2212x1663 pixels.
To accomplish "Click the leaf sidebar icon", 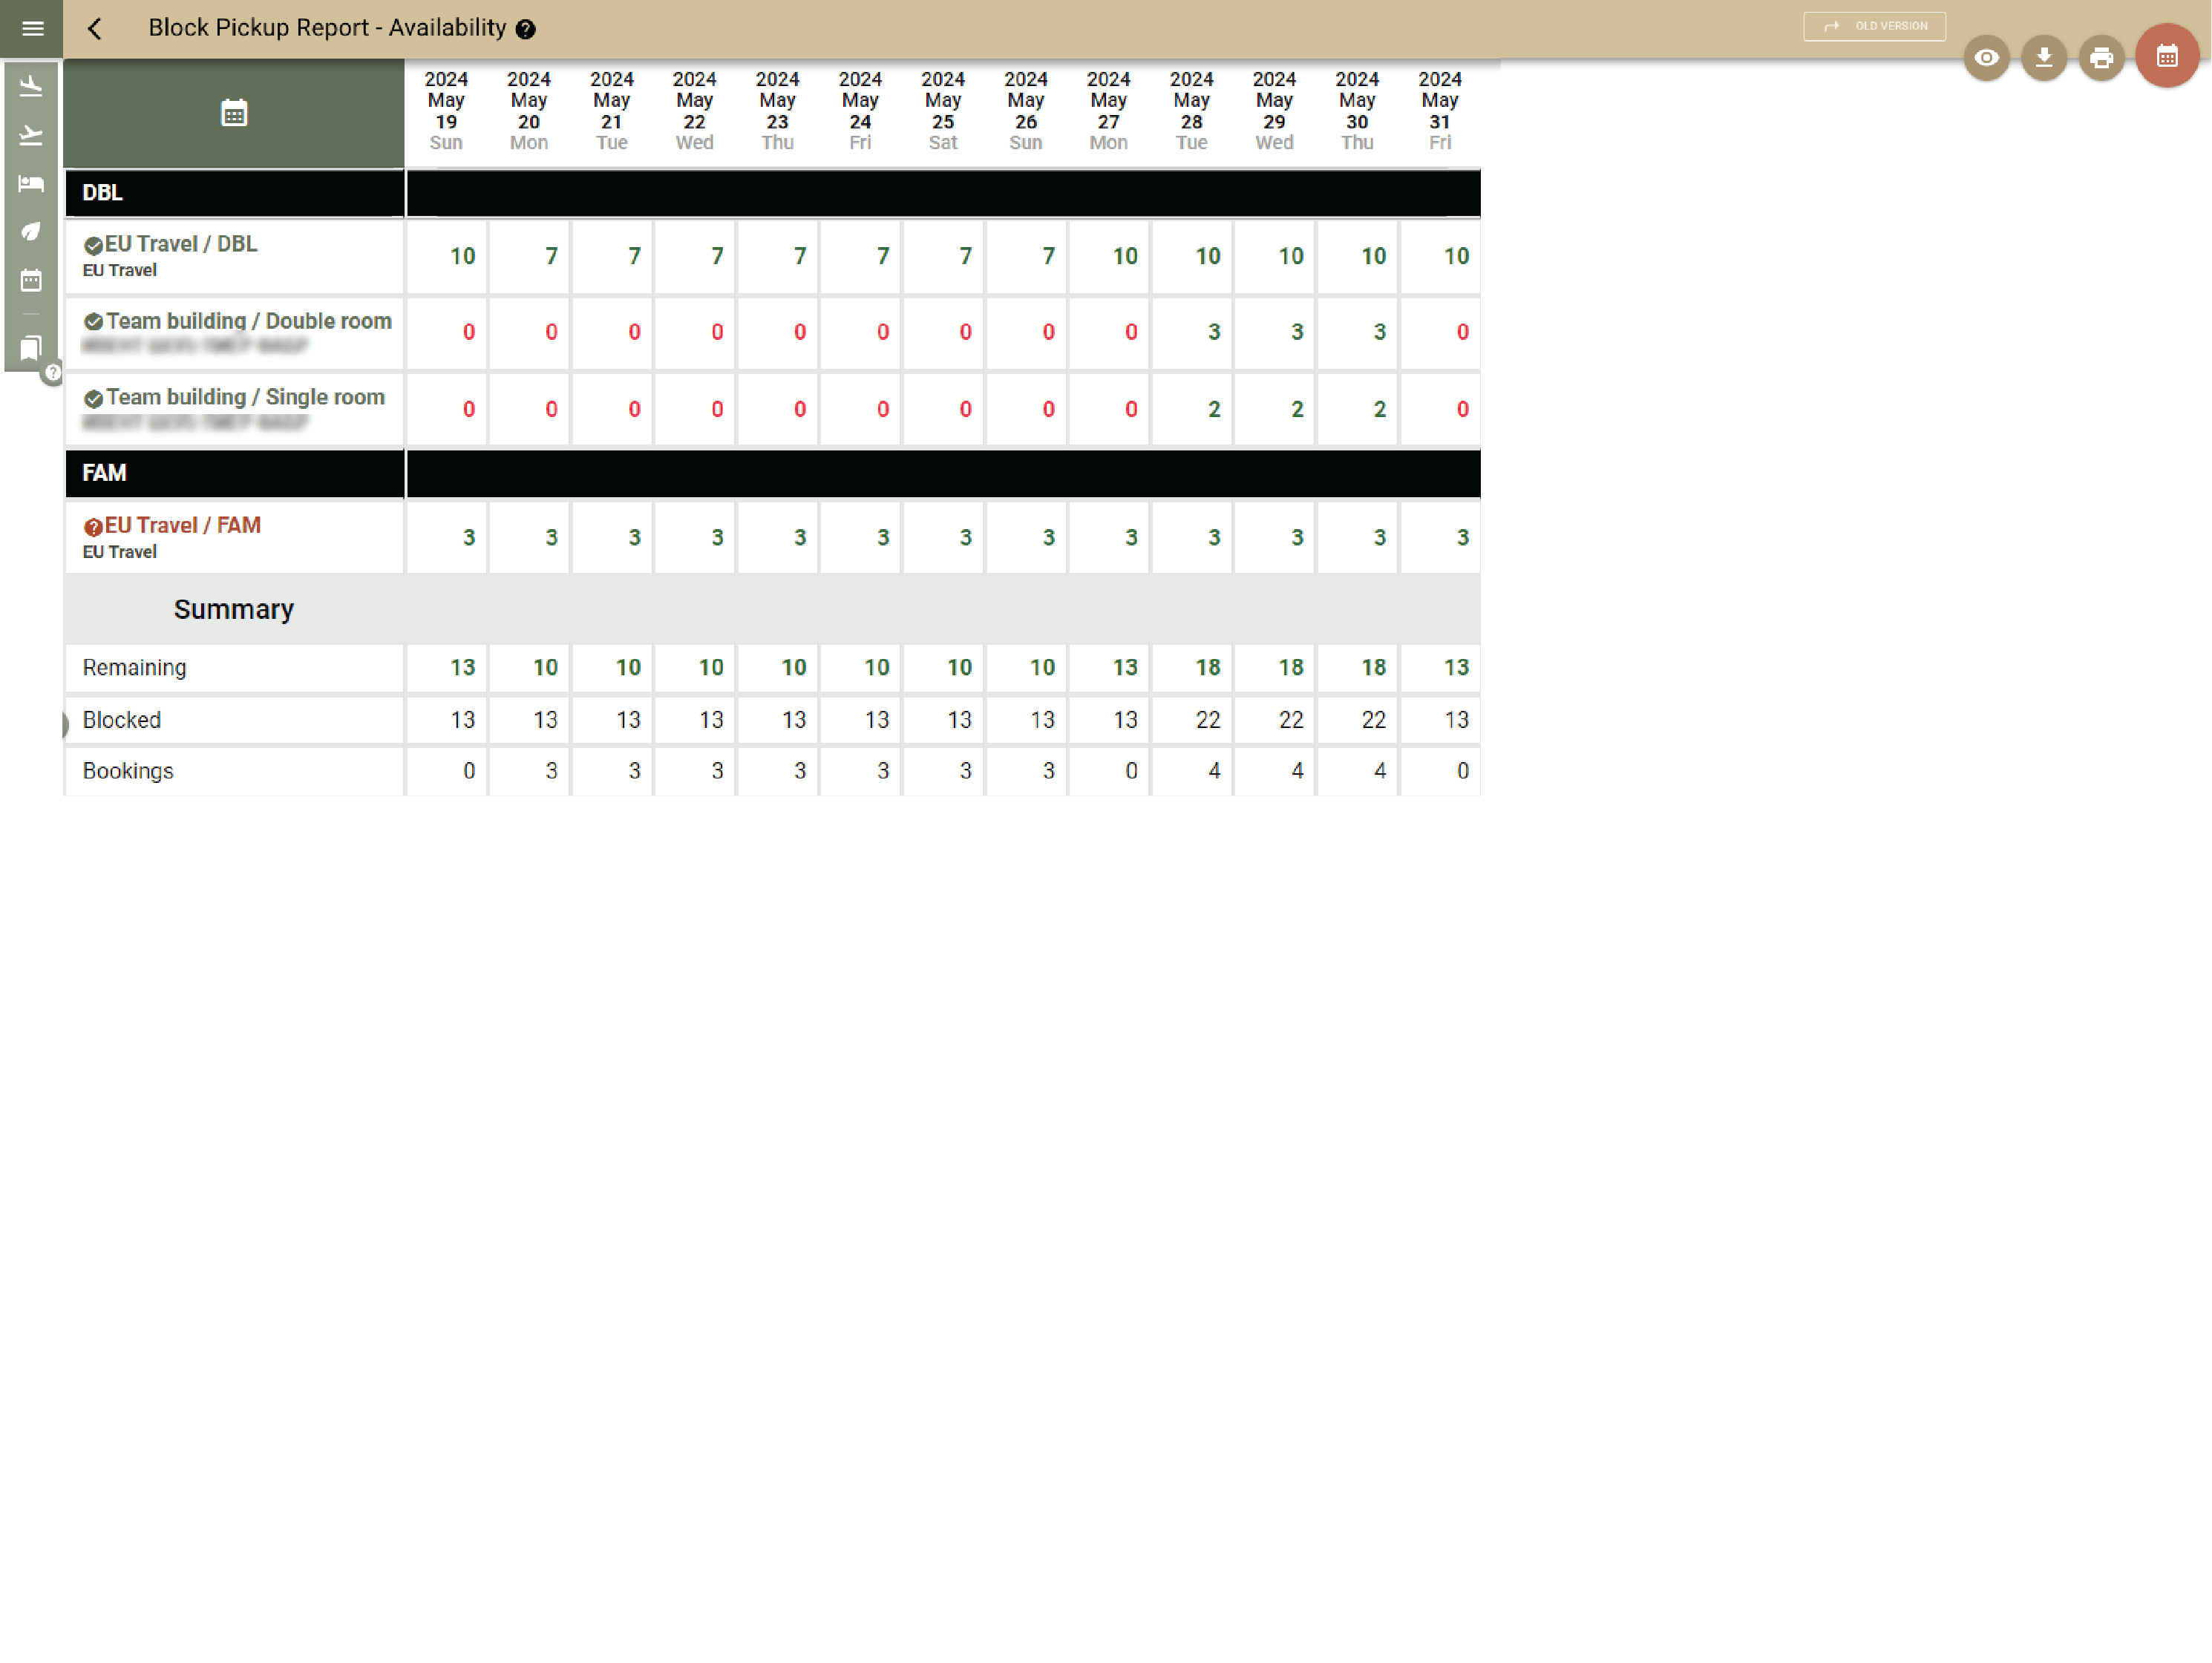I will click(31, 231).
